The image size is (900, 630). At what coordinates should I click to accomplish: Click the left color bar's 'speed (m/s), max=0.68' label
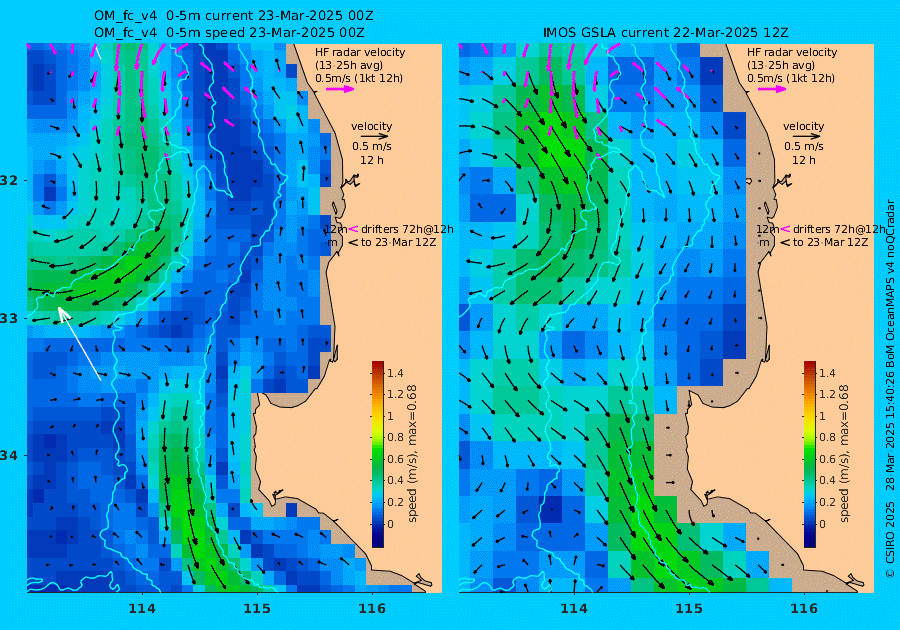(x=412, y=453)
